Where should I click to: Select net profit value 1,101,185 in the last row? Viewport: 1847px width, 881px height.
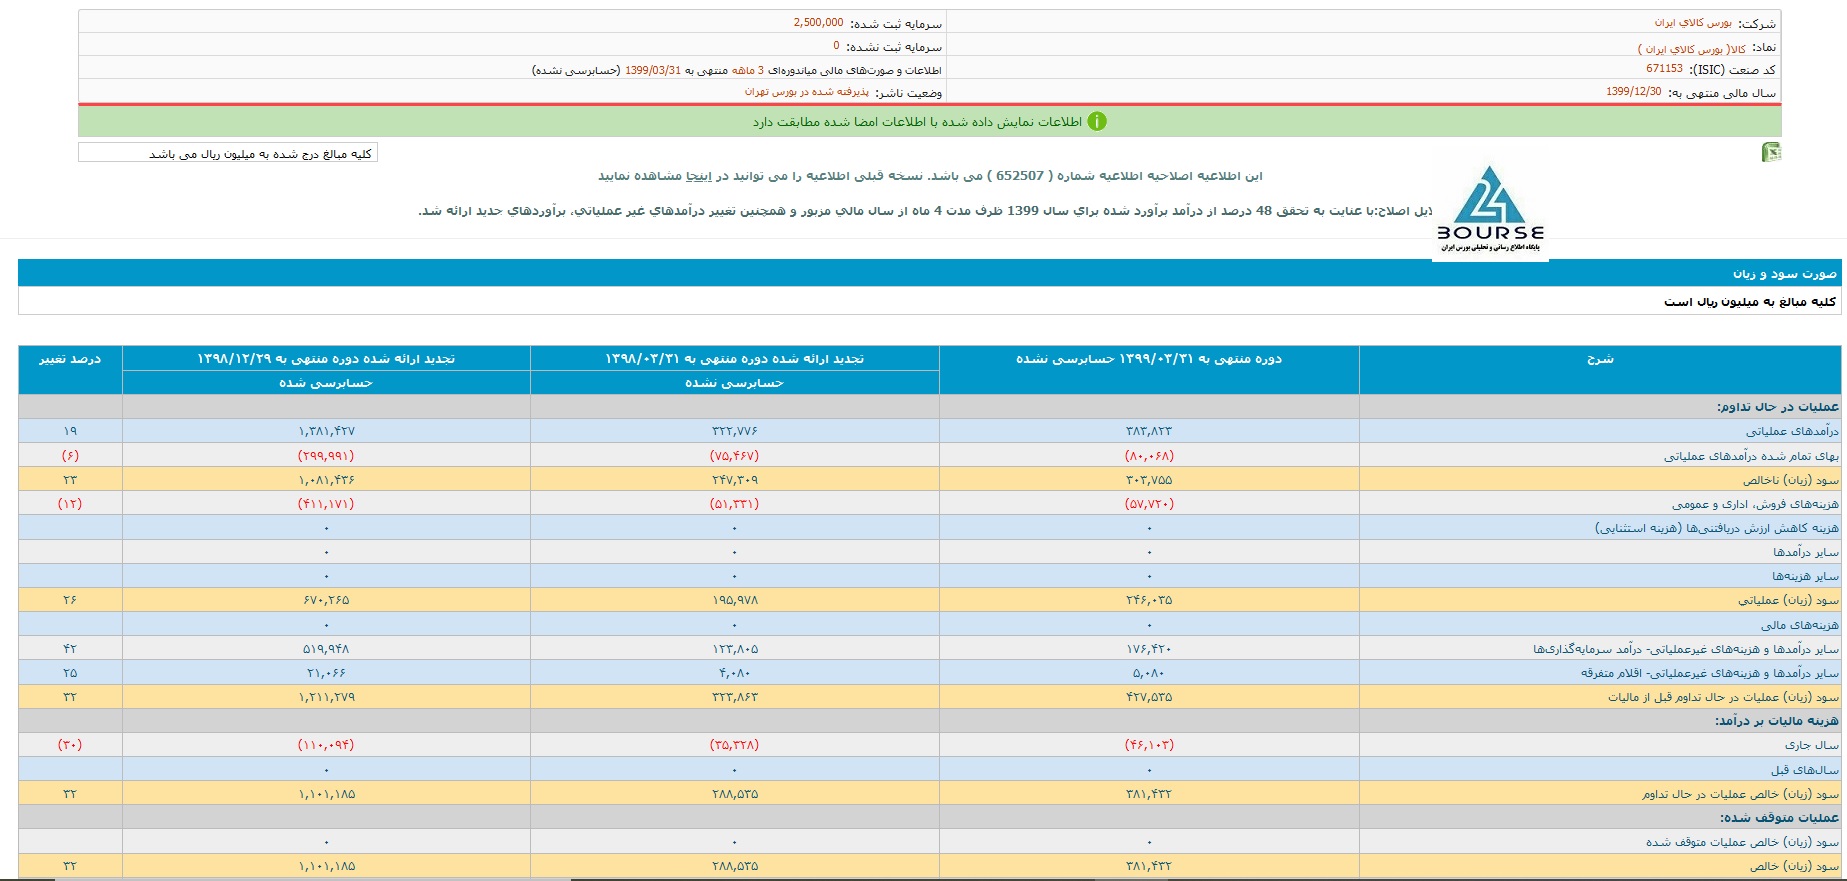coord(326,866)
